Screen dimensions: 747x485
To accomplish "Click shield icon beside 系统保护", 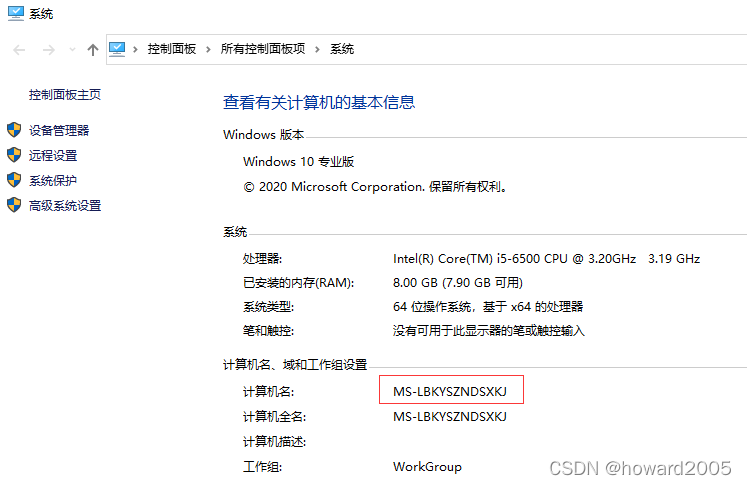I will point(14,180).
